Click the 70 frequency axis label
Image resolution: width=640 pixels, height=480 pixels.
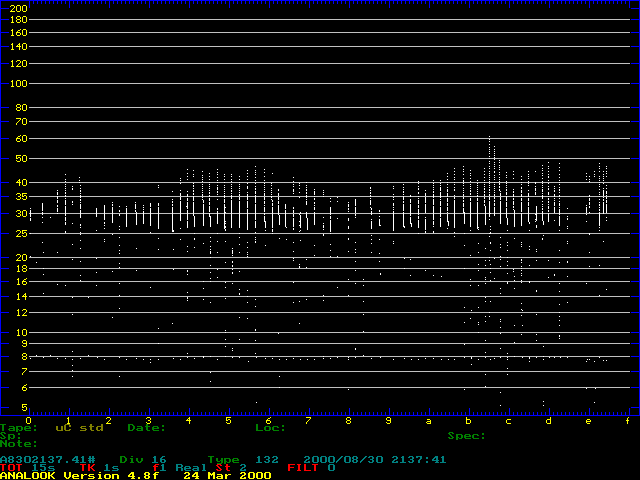point(21,122)
